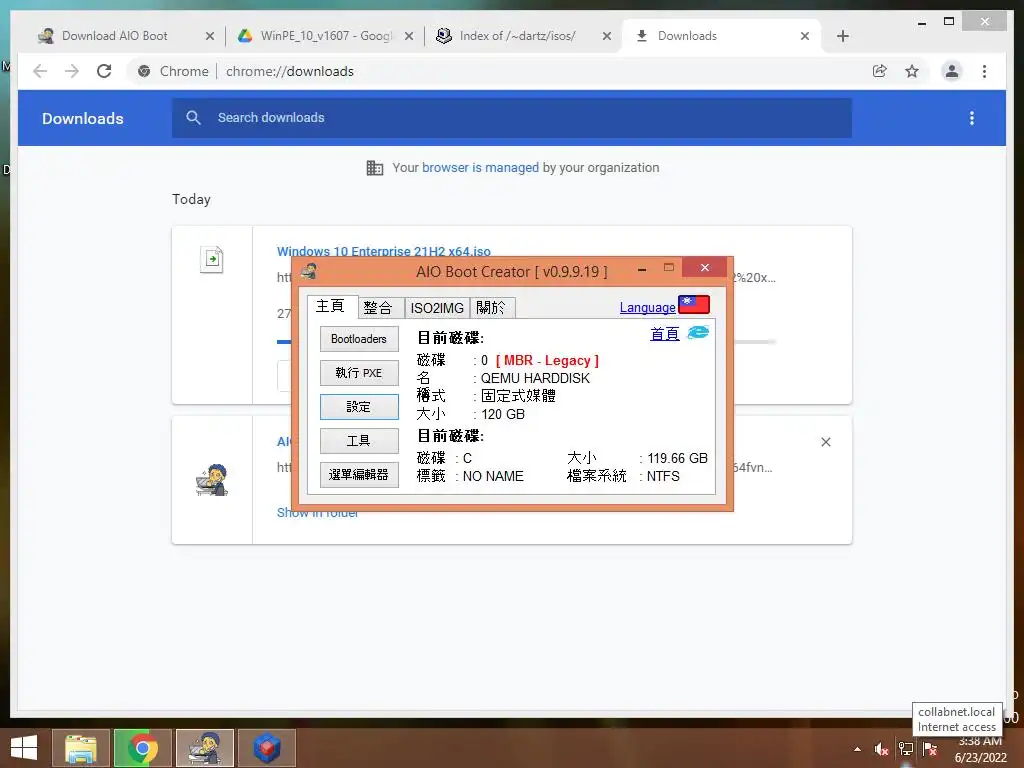The image size is (1024, 768).
Task: Open the 工具 tools button
Action: pyautogui.click(x=359, y=441)
